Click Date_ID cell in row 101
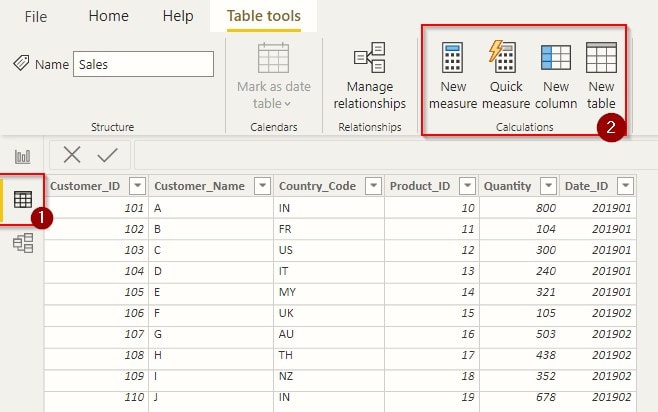This screenshot has height=412, width=658. point(598,208)
